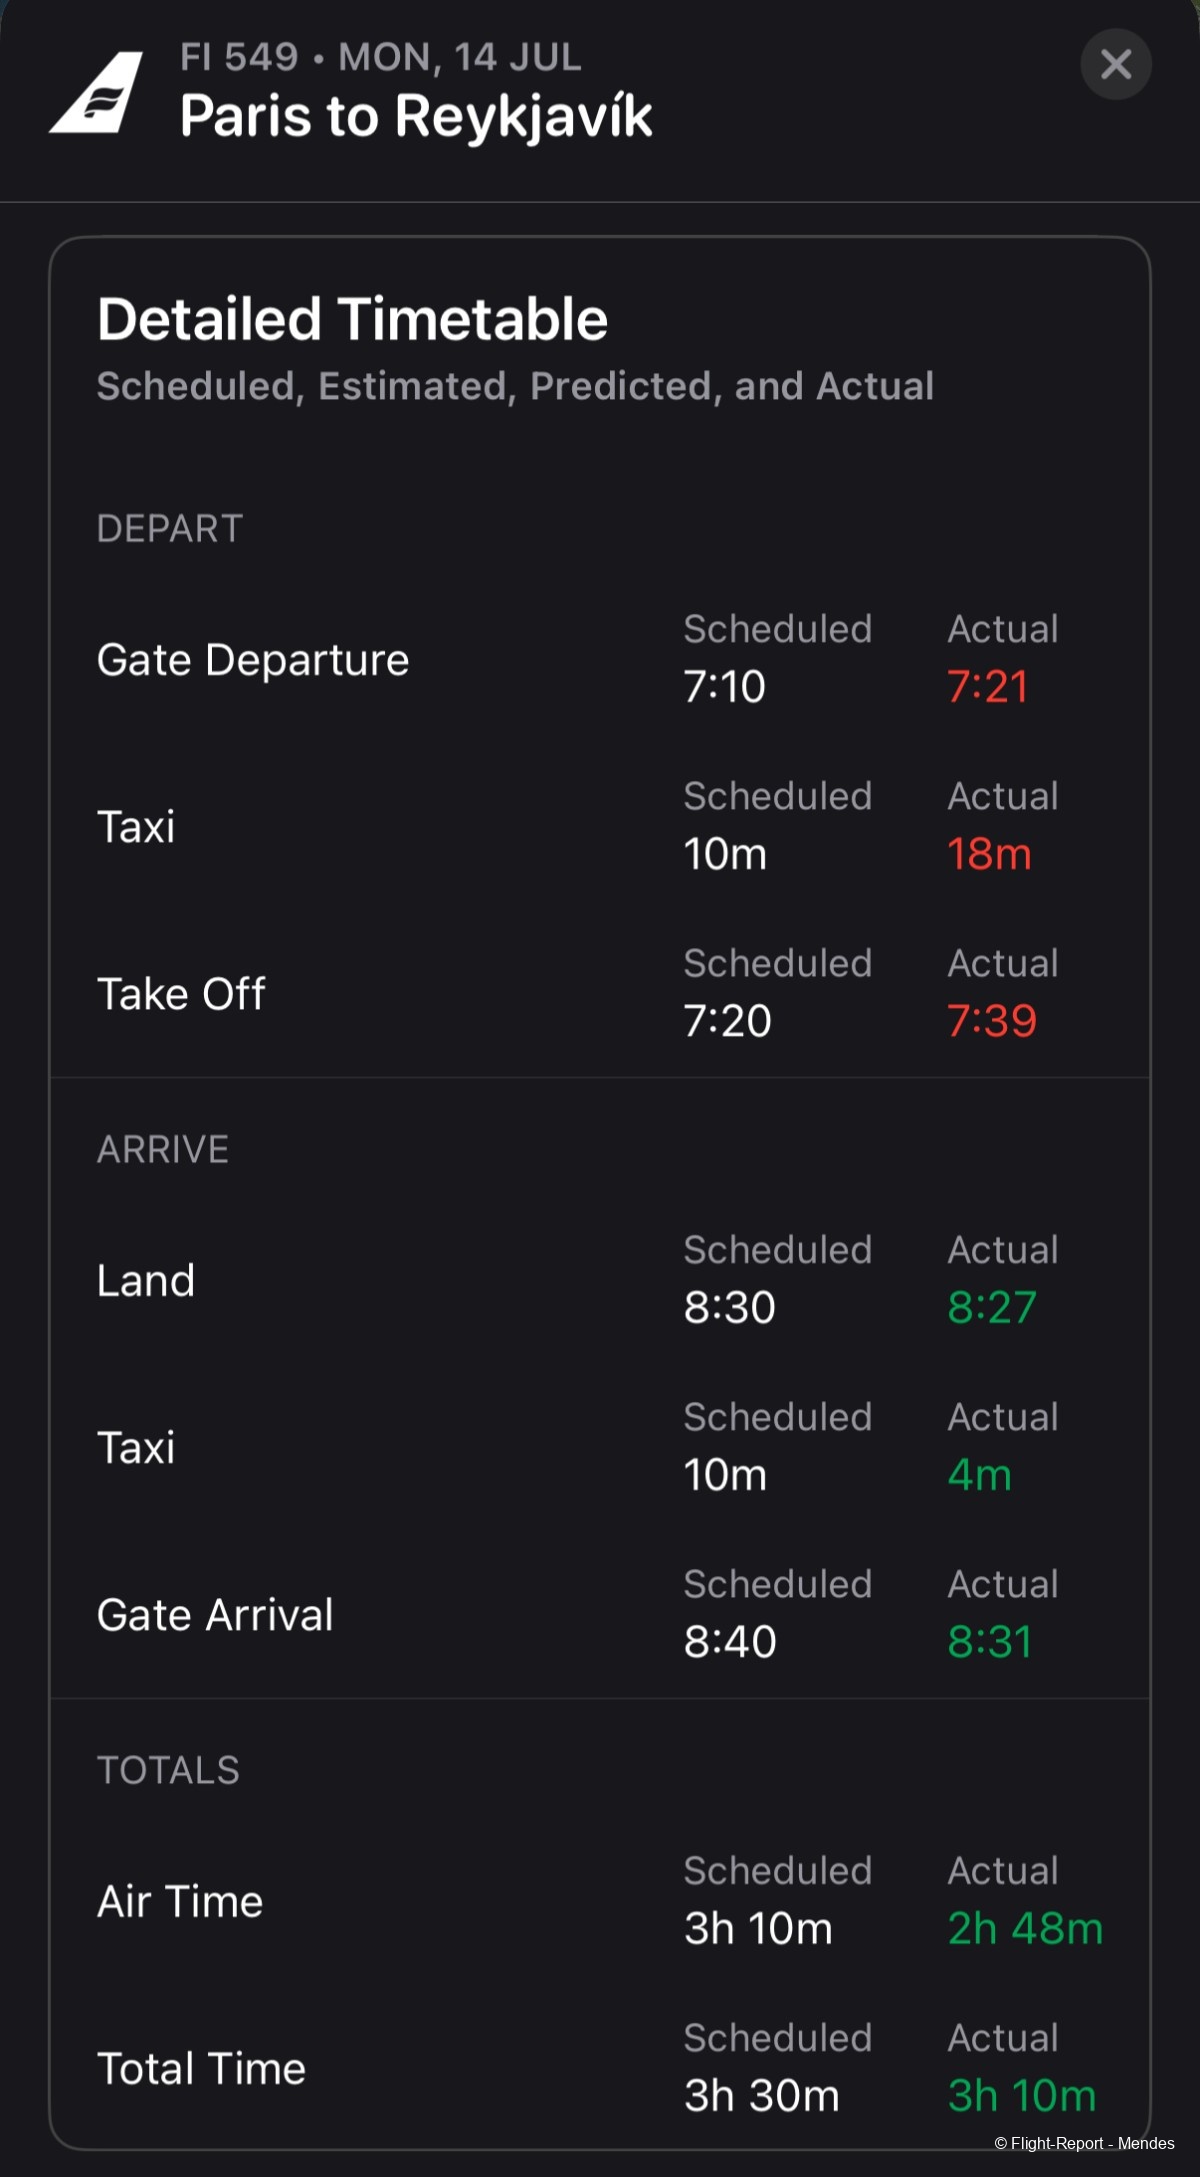Select actual take off time 7:39
This screenshot has width=1200, height=2177.
point(992,1021)
